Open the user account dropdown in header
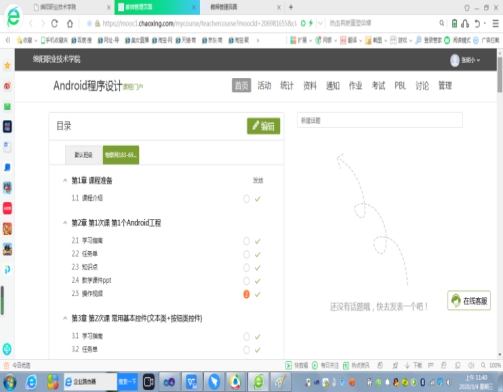Screen dimensions: 503x392 pos(465,60)
